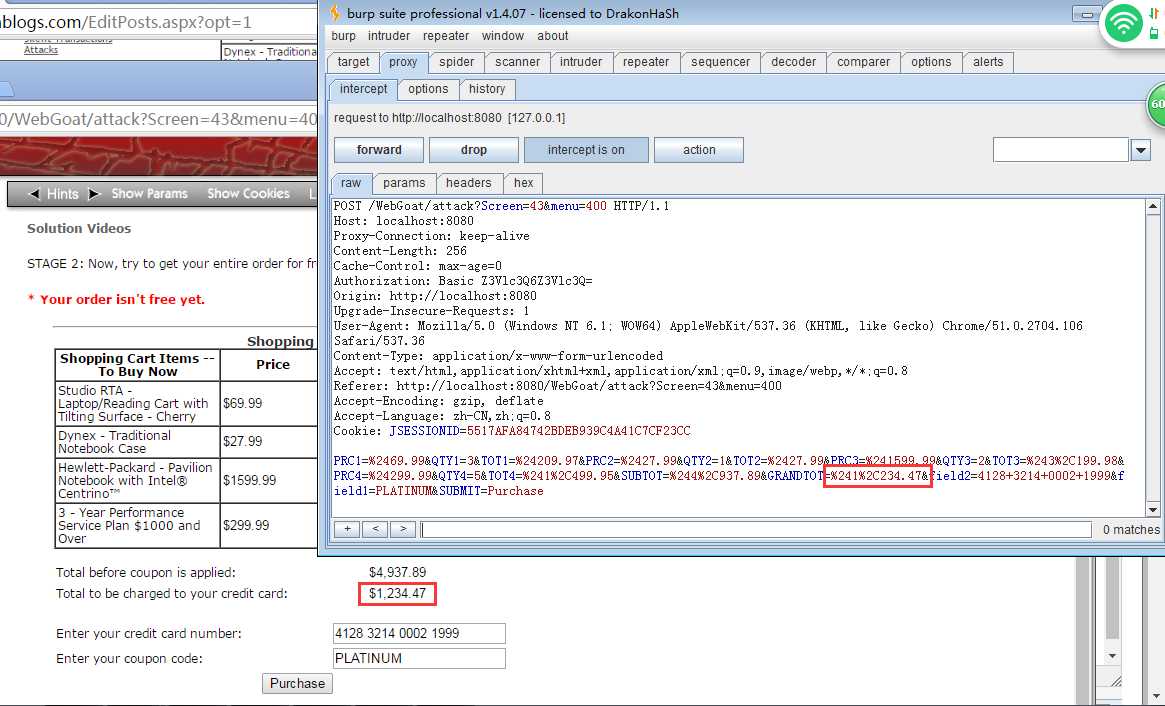This screenshot has width=1165, height=706.
Task: Open the repeater menu in menu bar
Action: (x=446, y=36)
